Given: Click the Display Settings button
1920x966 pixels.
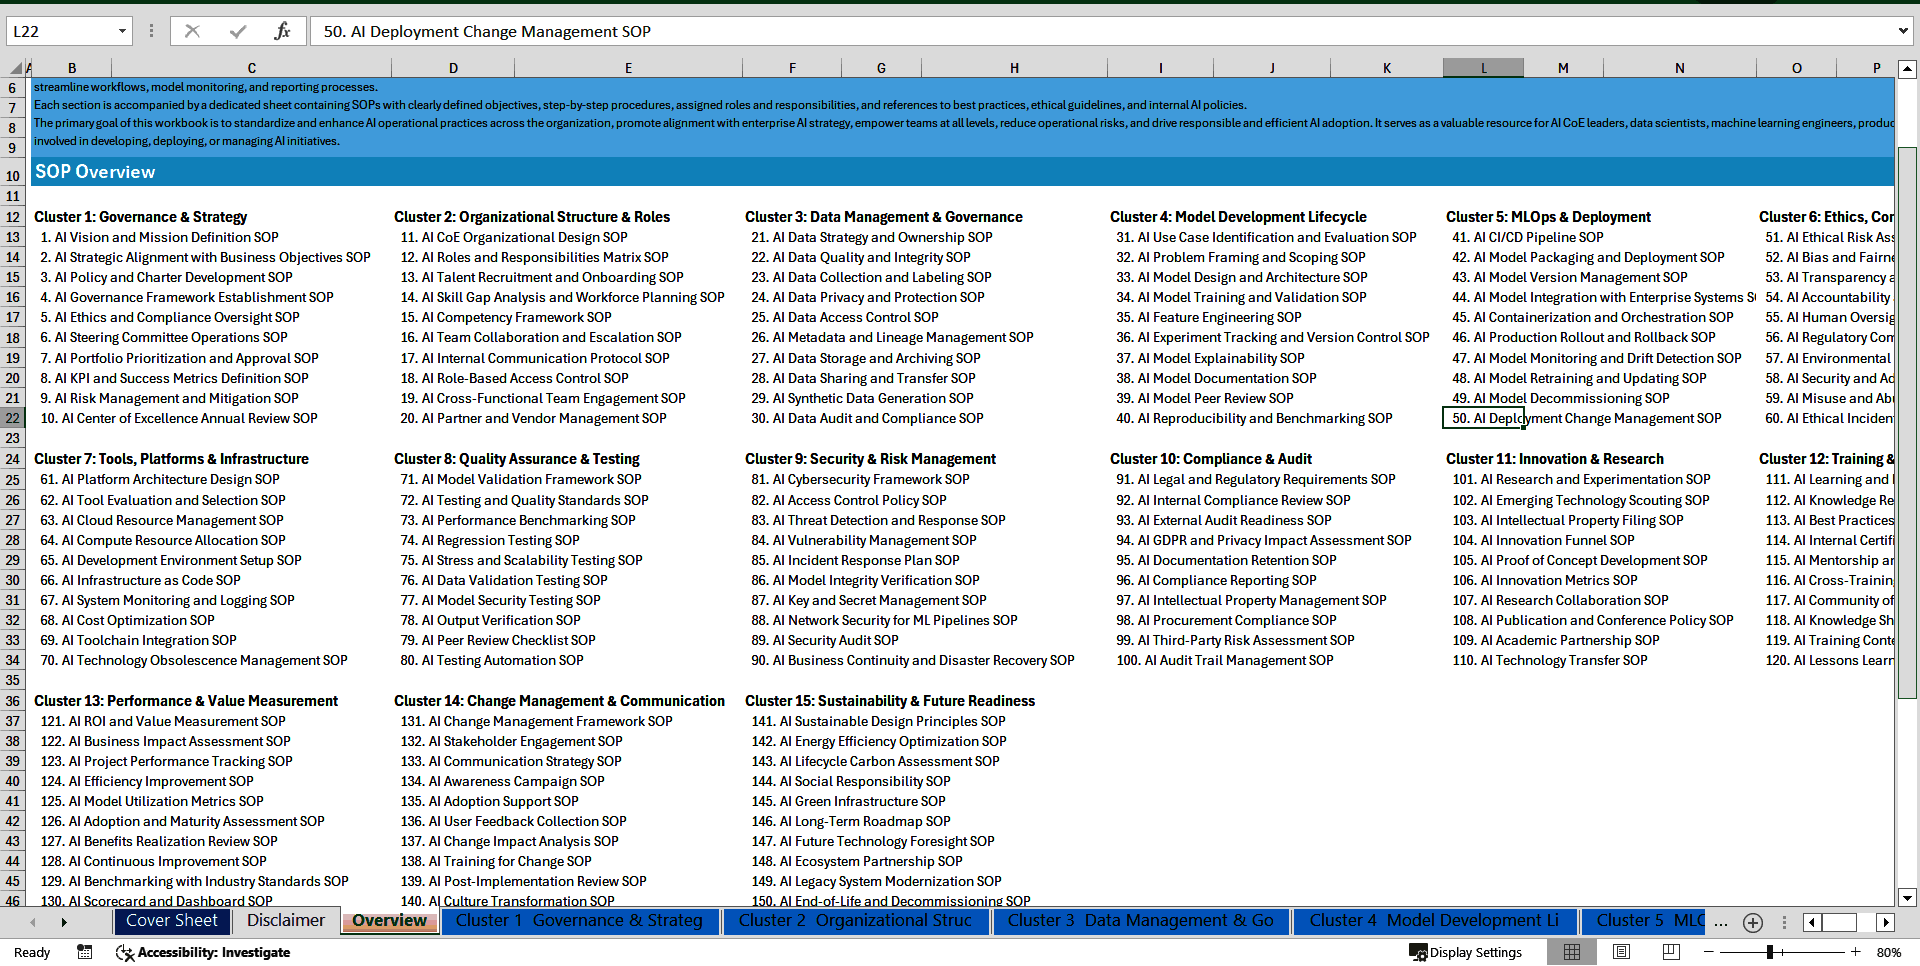Looking at the screenshot, I should pos(1465,952).
